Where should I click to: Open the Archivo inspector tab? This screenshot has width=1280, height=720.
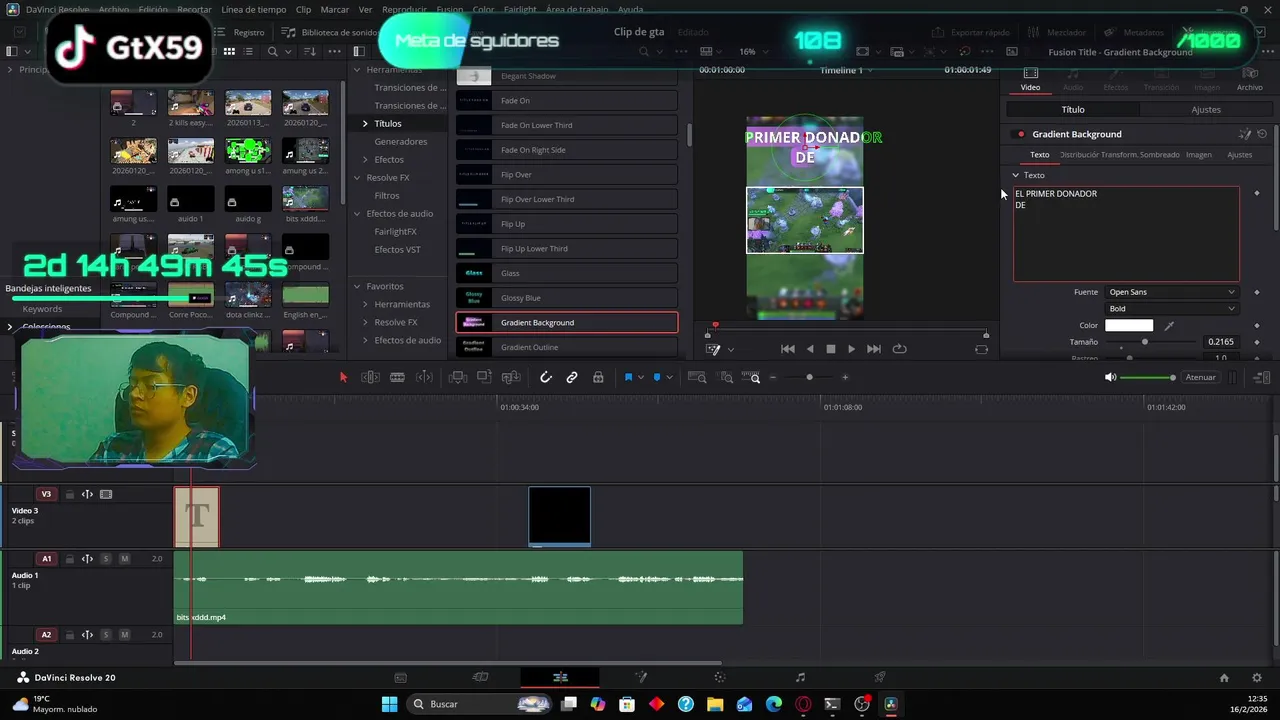[1249, 79]
